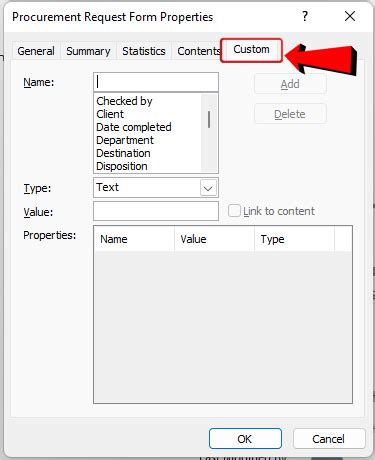Enable the Link to content checkbox

234,211
